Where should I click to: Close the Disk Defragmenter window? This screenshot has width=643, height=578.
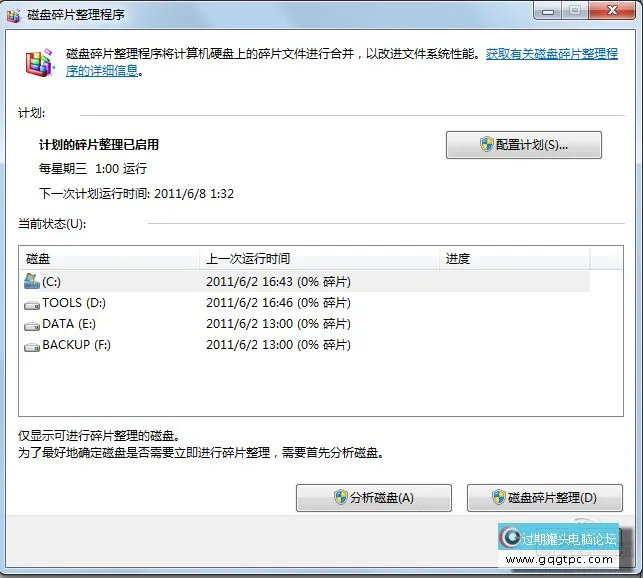pyautogui.click(x=612, y=10)
